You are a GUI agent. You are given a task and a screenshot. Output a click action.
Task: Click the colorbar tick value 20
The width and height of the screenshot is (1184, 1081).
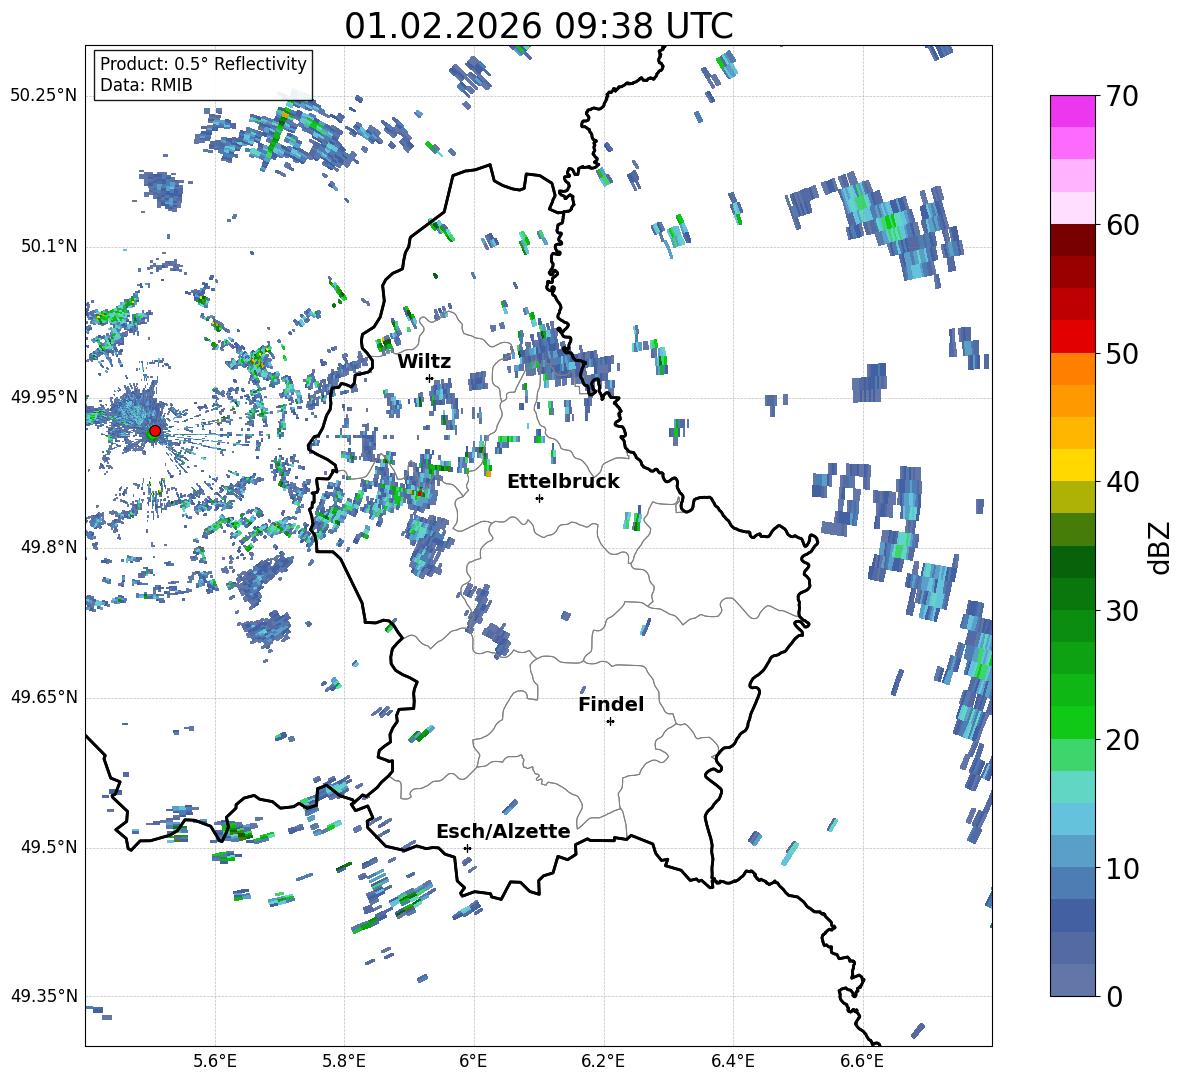1122,740
